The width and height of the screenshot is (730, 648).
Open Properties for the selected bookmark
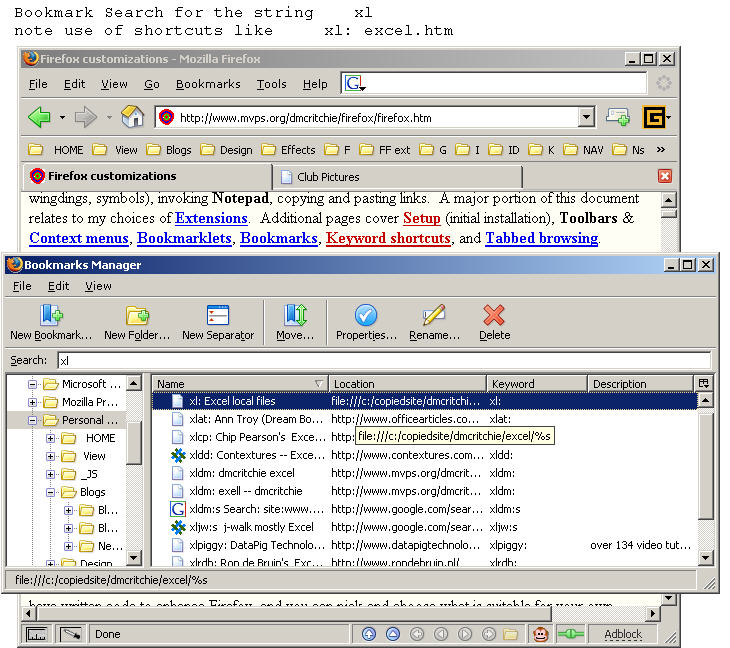(366, 322)
